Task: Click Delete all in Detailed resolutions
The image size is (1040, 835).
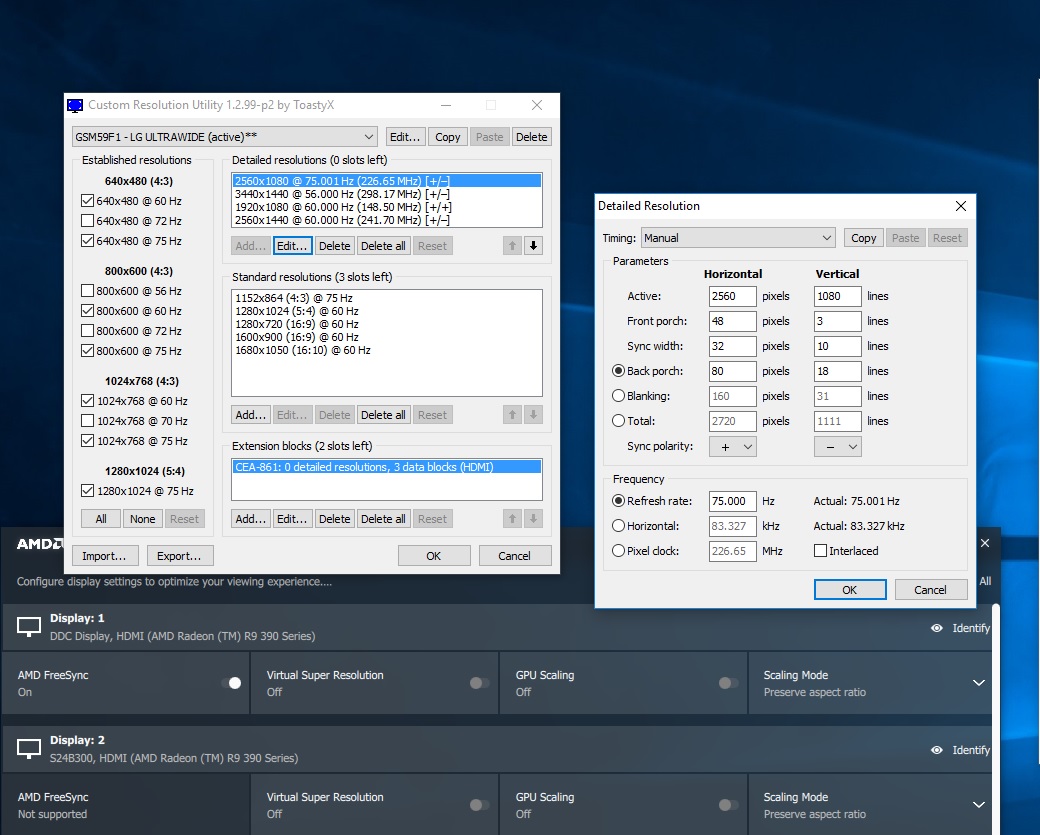Action: 383,246
